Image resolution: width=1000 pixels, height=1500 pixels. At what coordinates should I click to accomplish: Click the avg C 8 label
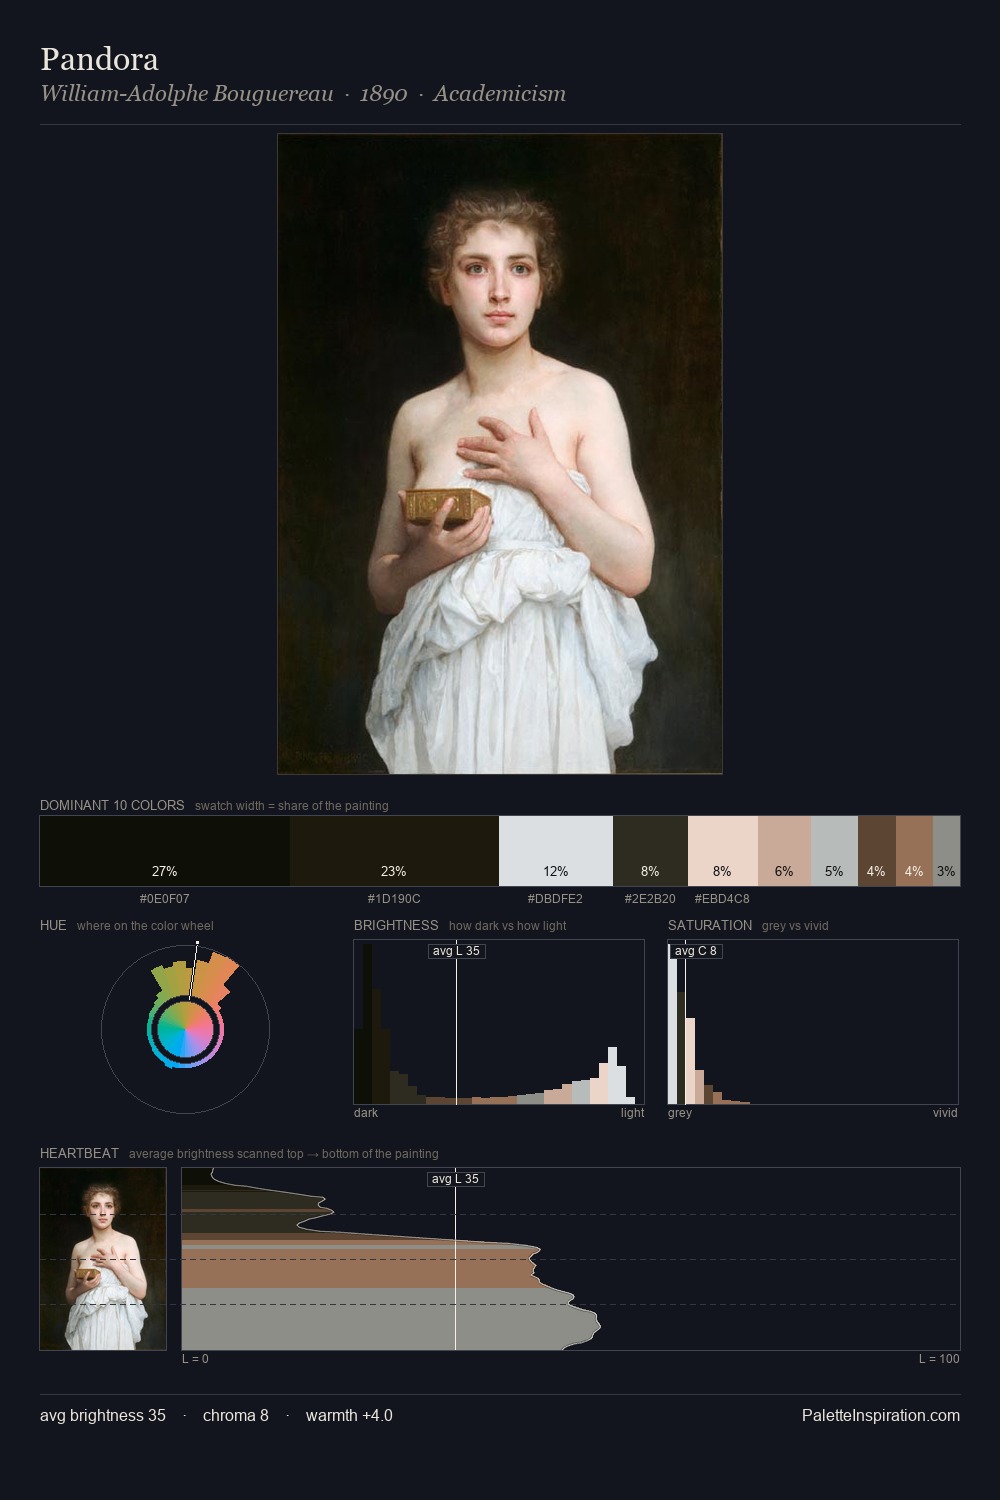(x=696, y=951)
